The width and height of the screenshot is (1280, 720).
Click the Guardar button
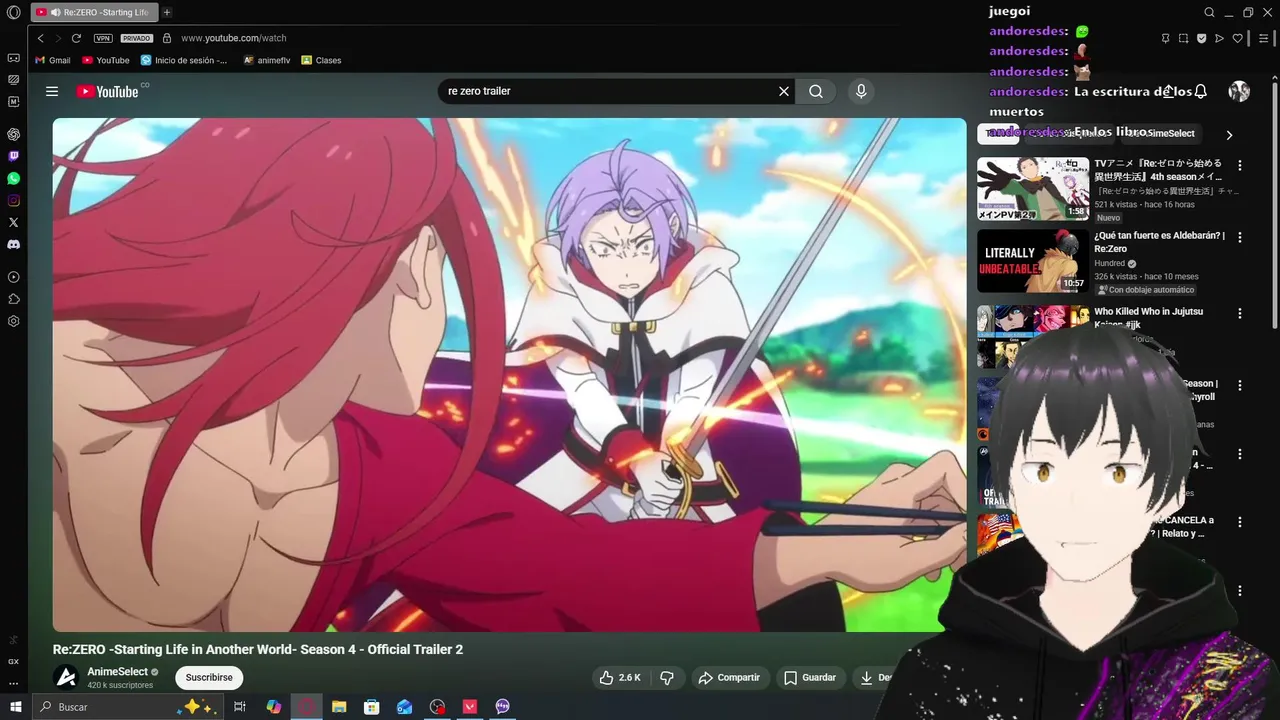810,678
